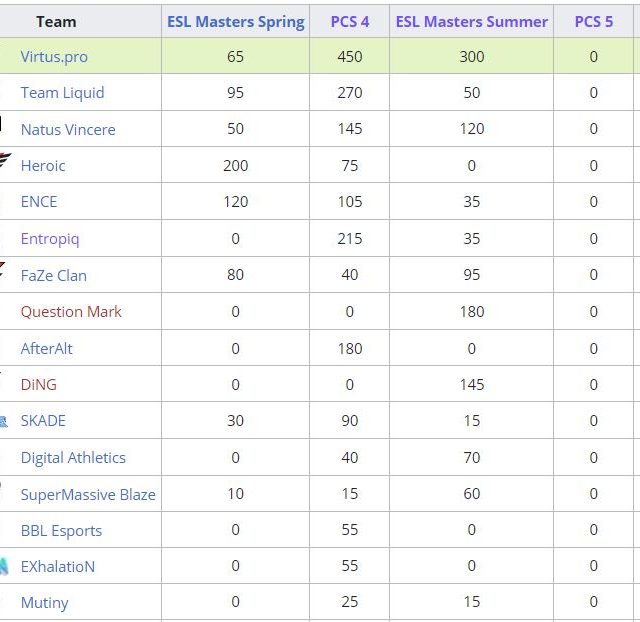Click the Entropiq team link
This screenshot has width=640, height=622.
click(x=50, y=238)
